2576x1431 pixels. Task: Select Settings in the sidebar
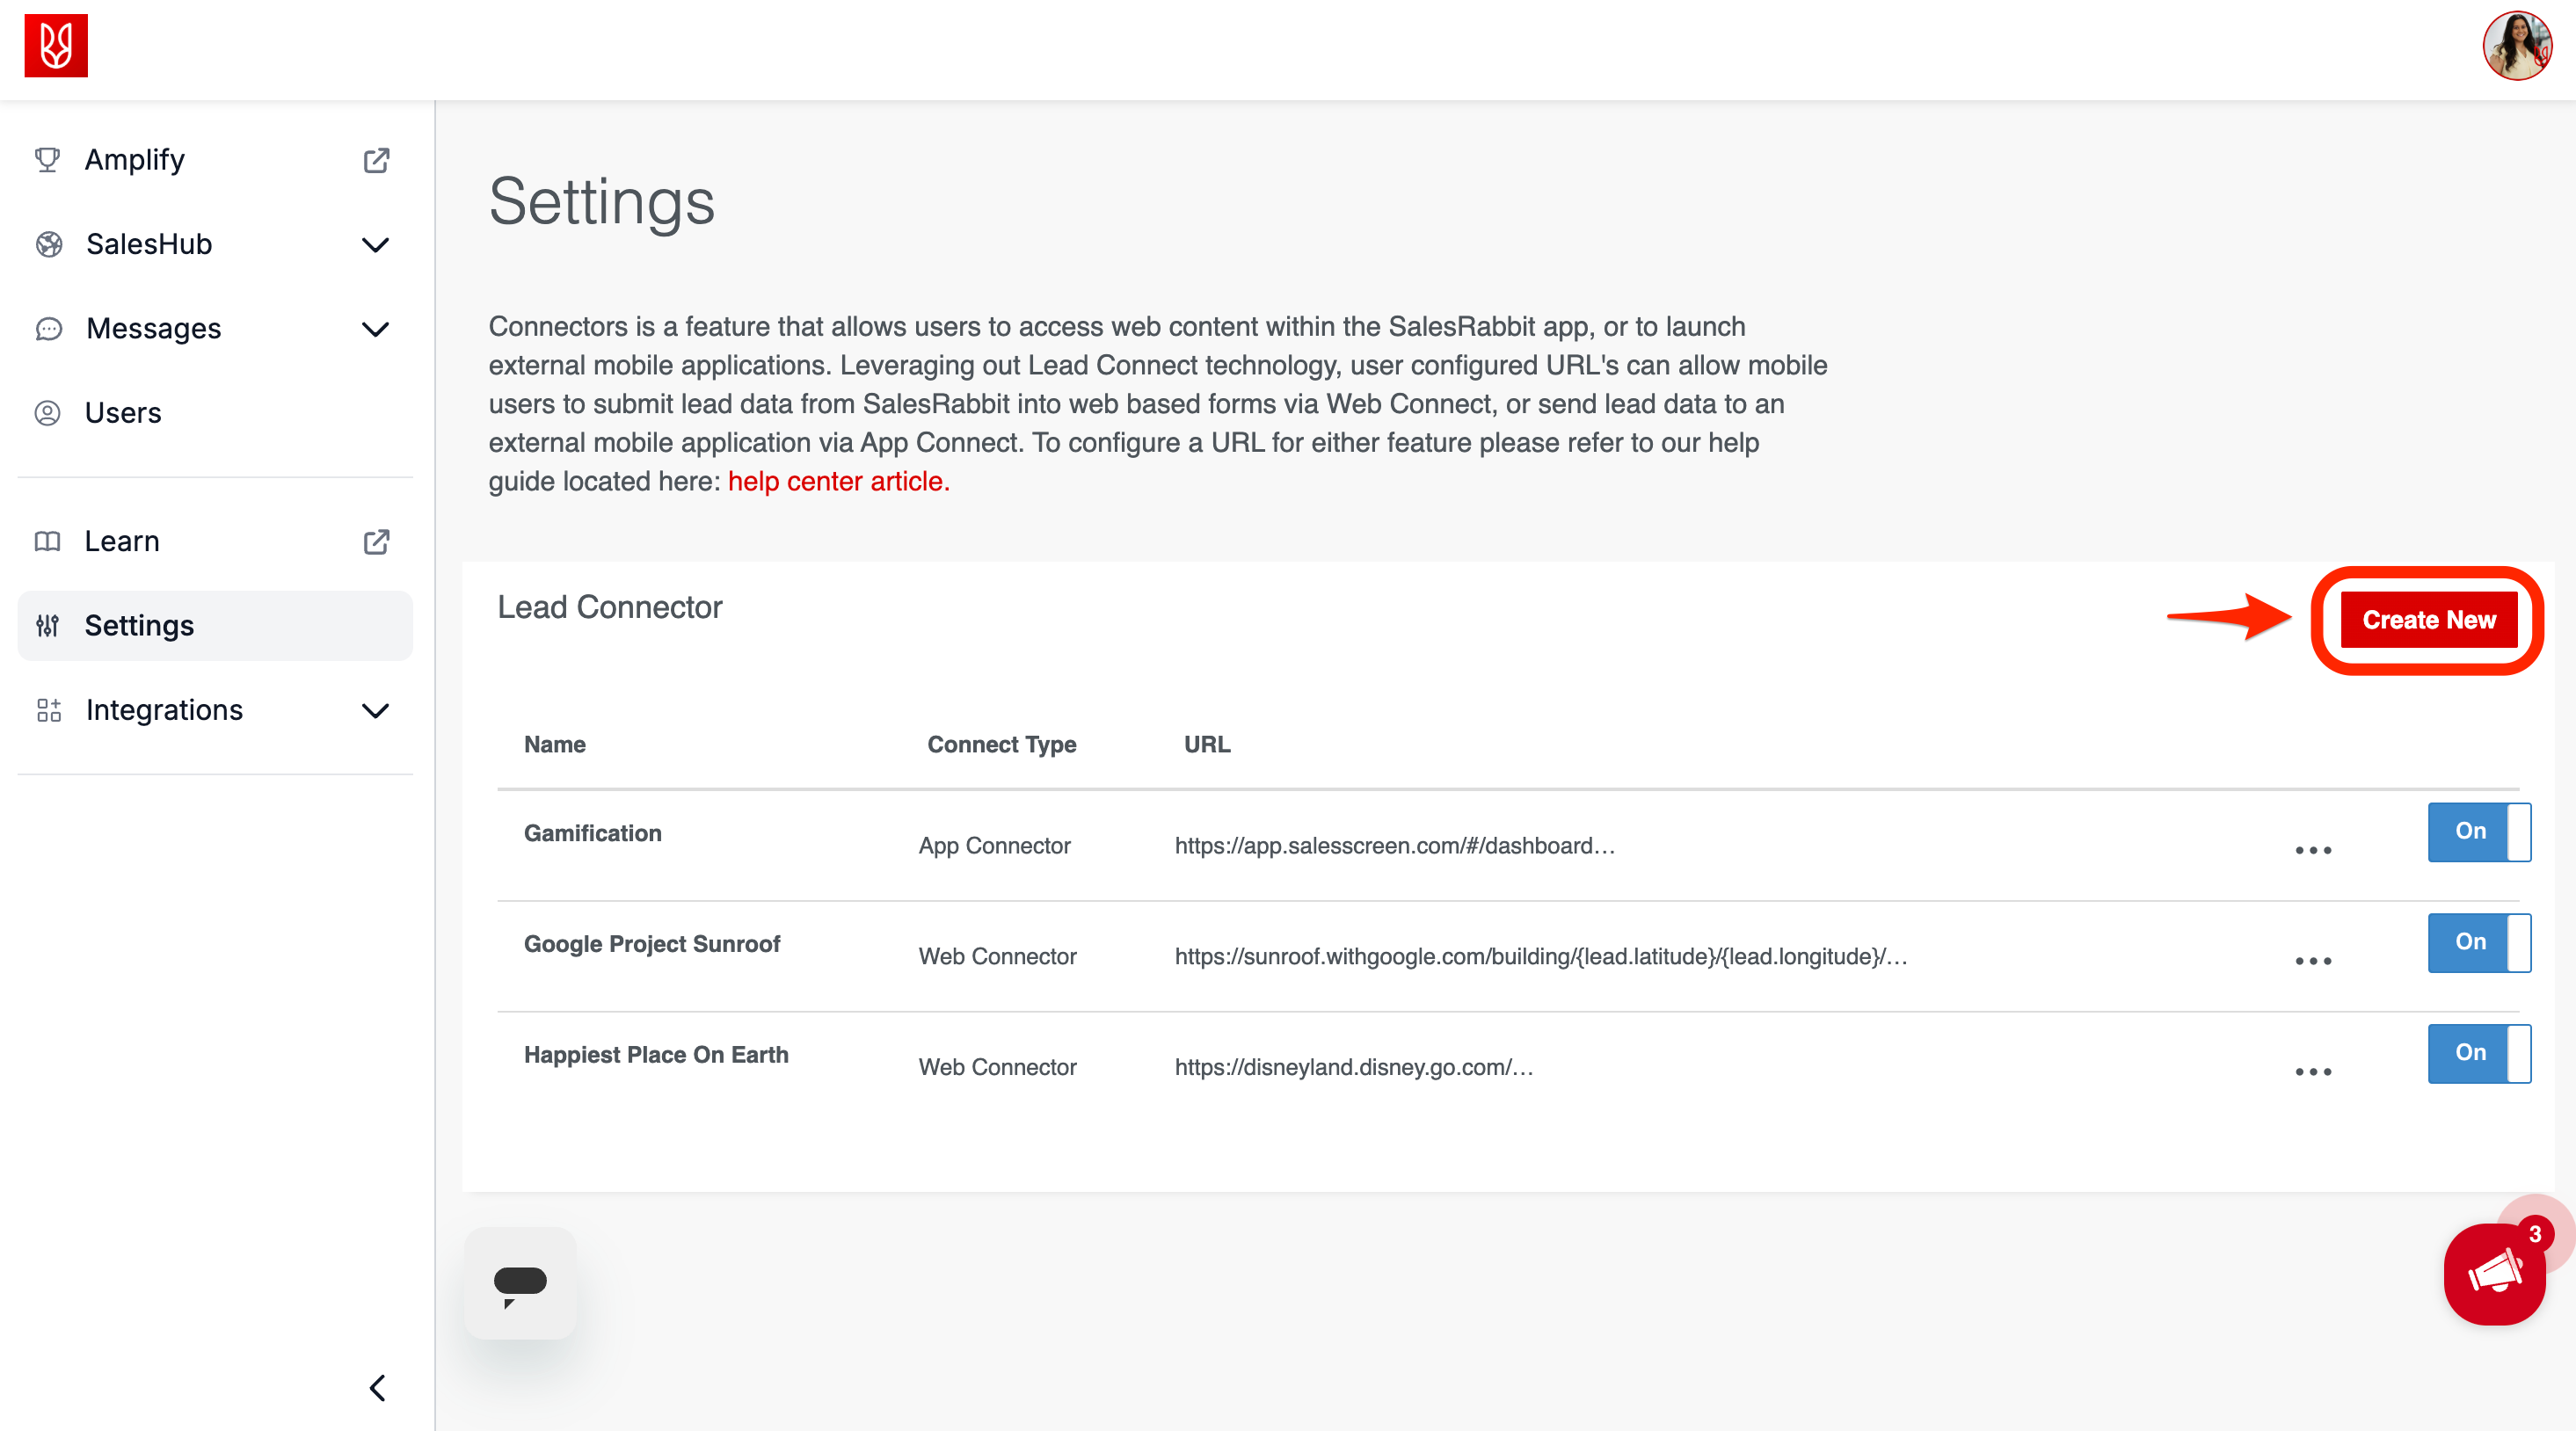point(139,626)
